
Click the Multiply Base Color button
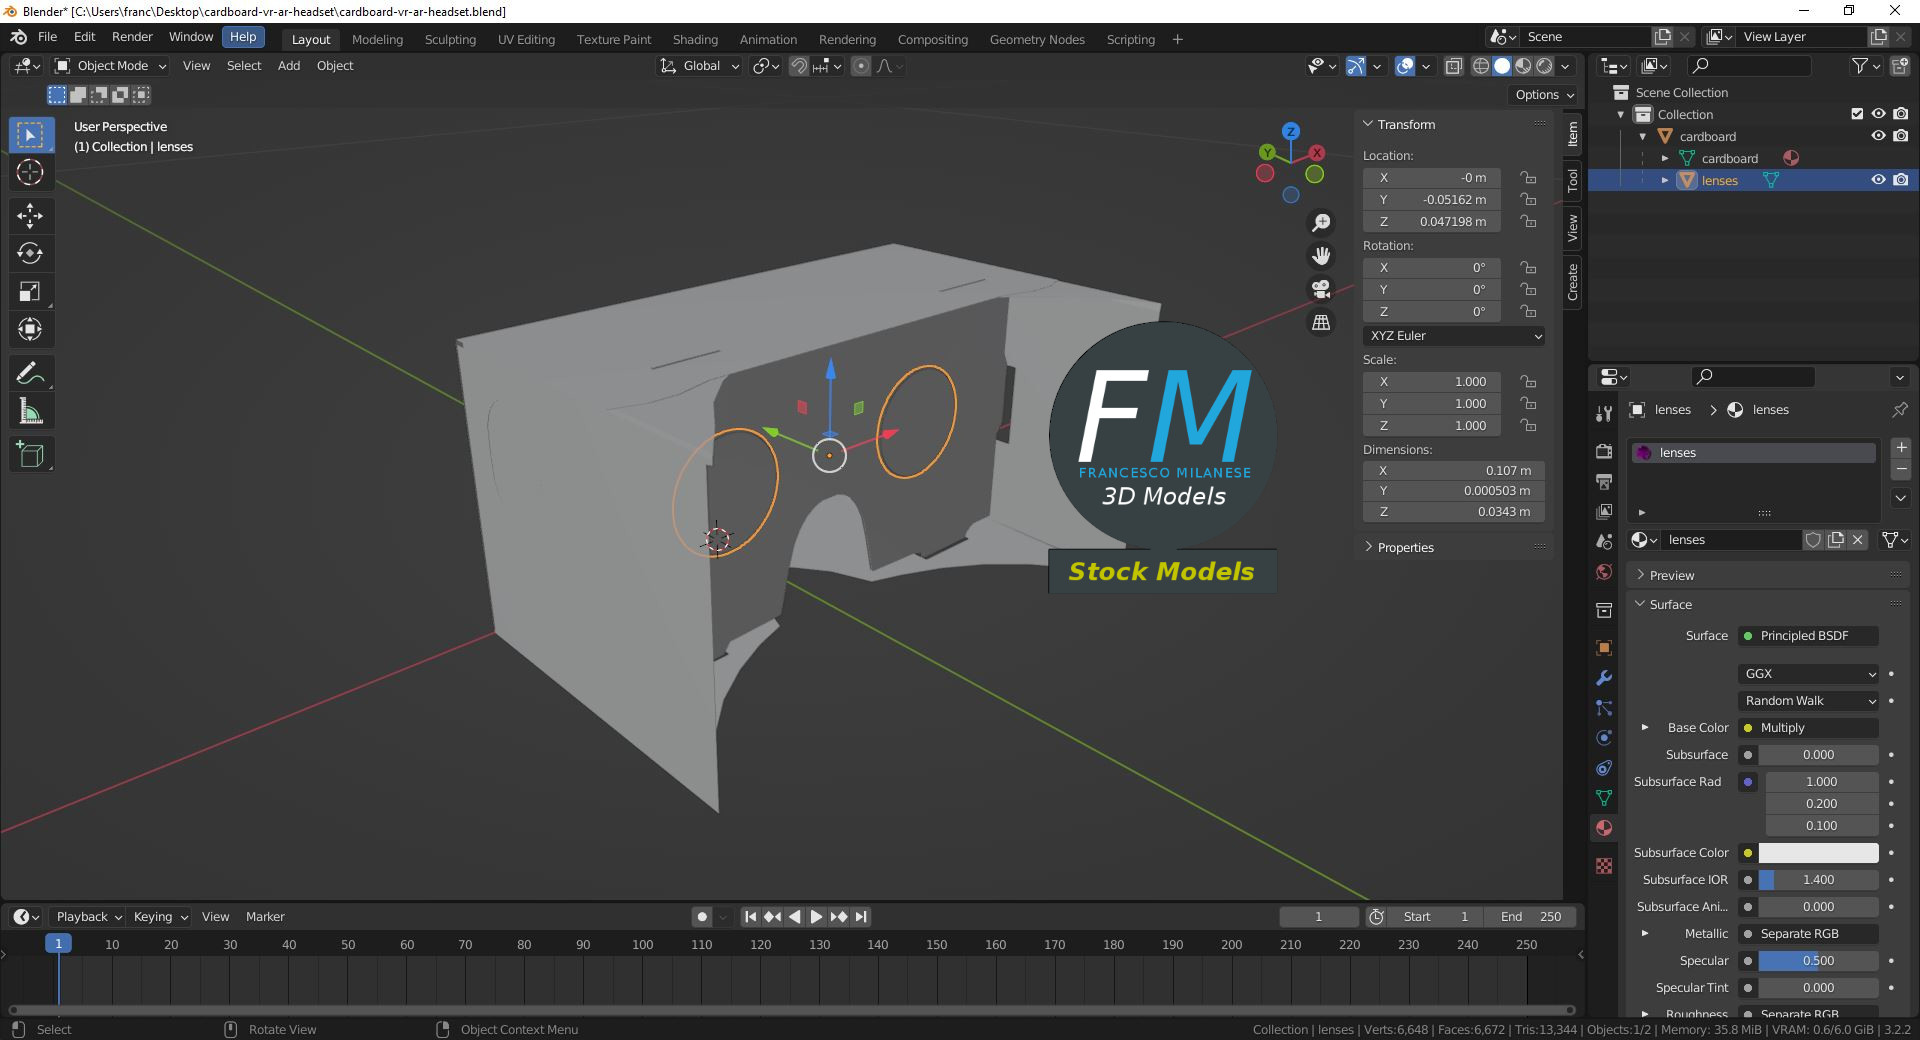pyautogui.click(x=1809, y=728)
